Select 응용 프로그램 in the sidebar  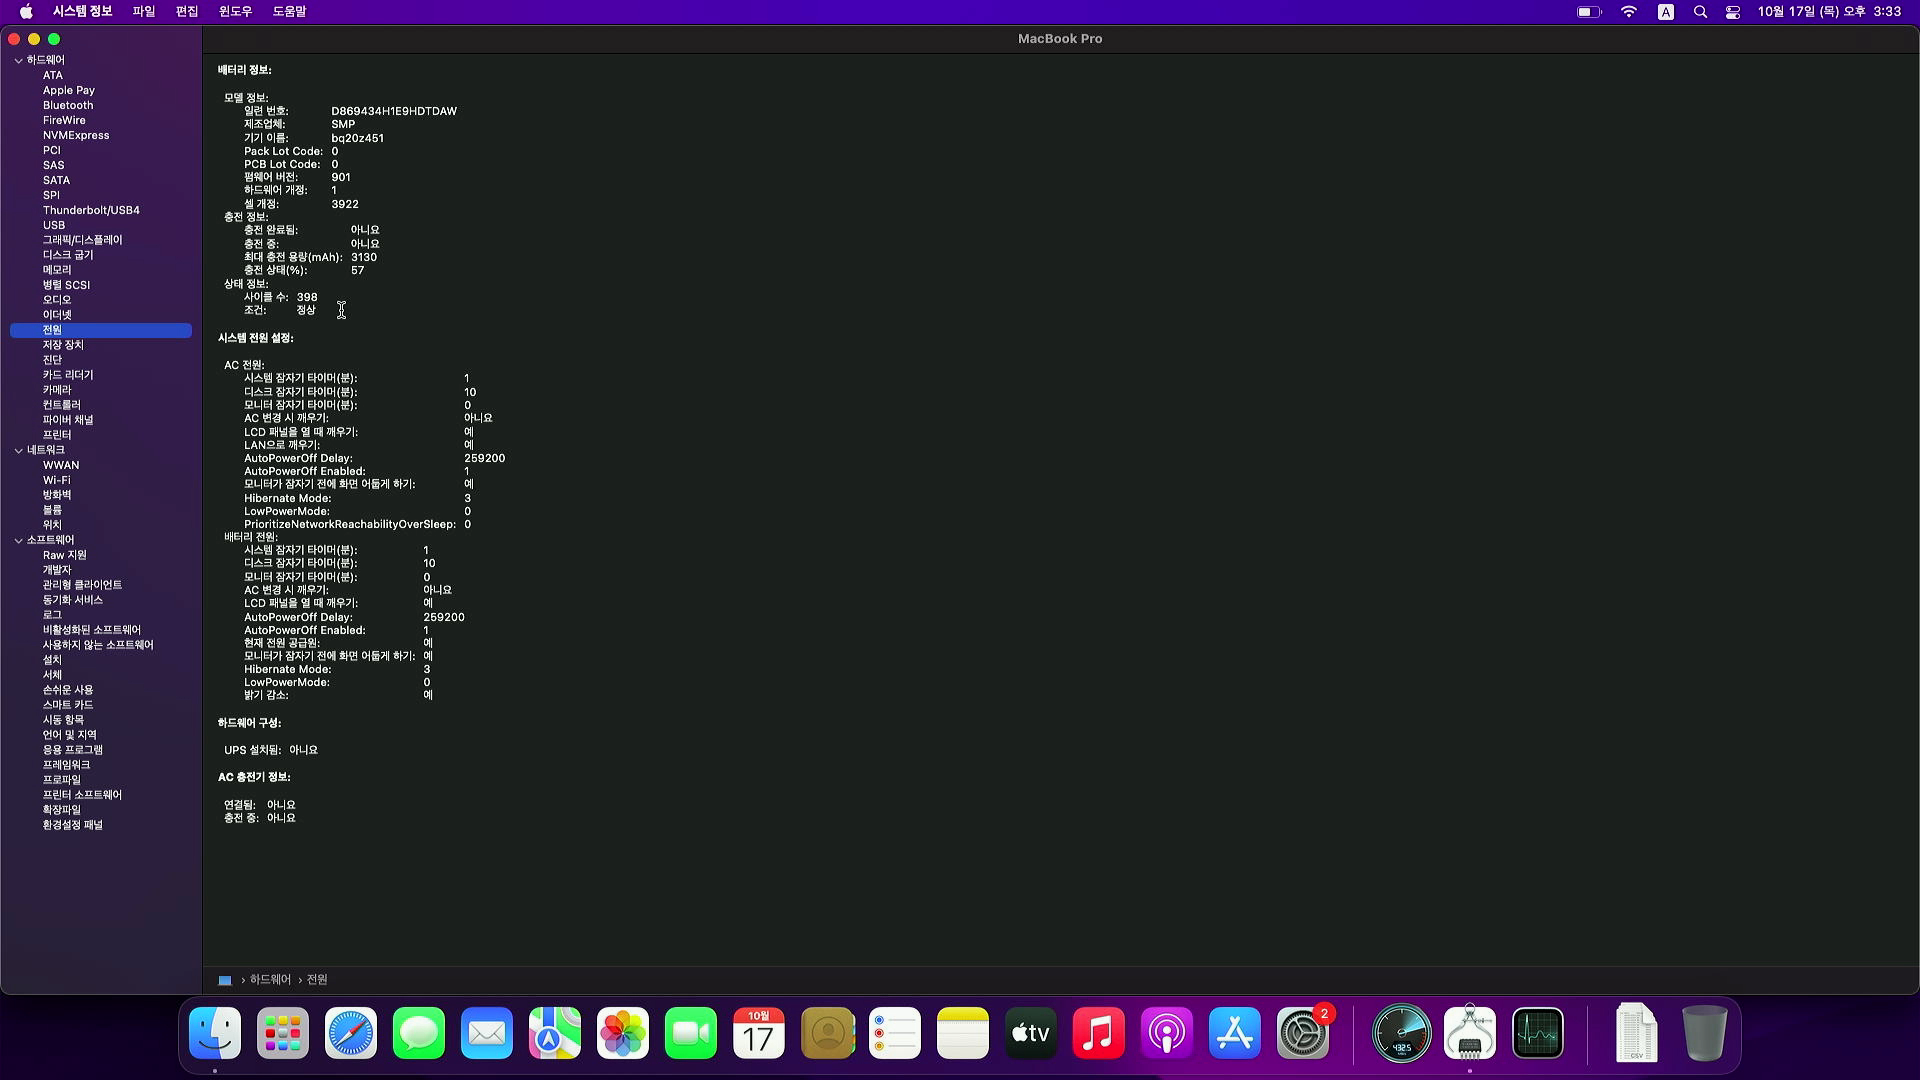[72, 750]
